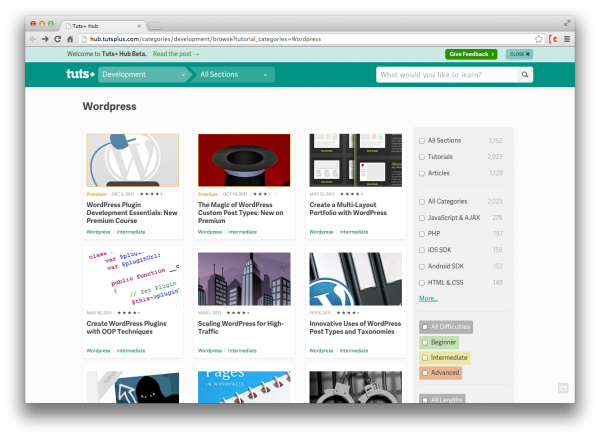Open the purple city skyline thumbnail

(x=244, y=279)
